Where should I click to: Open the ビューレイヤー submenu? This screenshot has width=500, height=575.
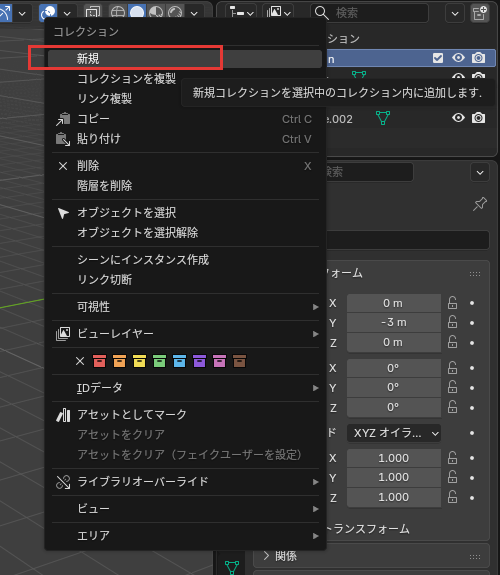tap(185, 334)
